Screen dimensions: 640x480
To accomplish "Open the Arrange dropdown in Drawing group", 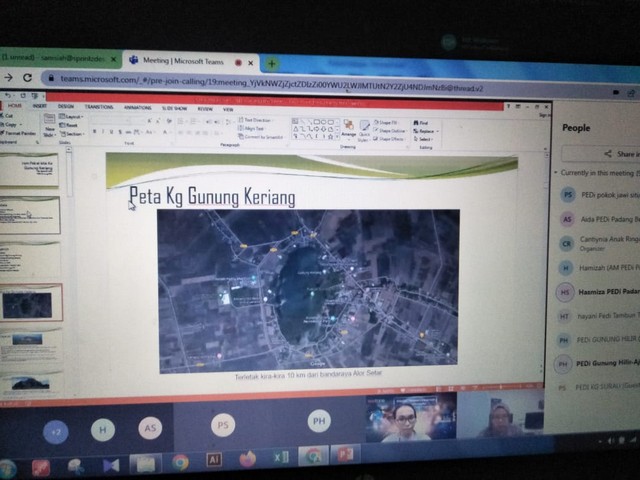I will (348, 128).
